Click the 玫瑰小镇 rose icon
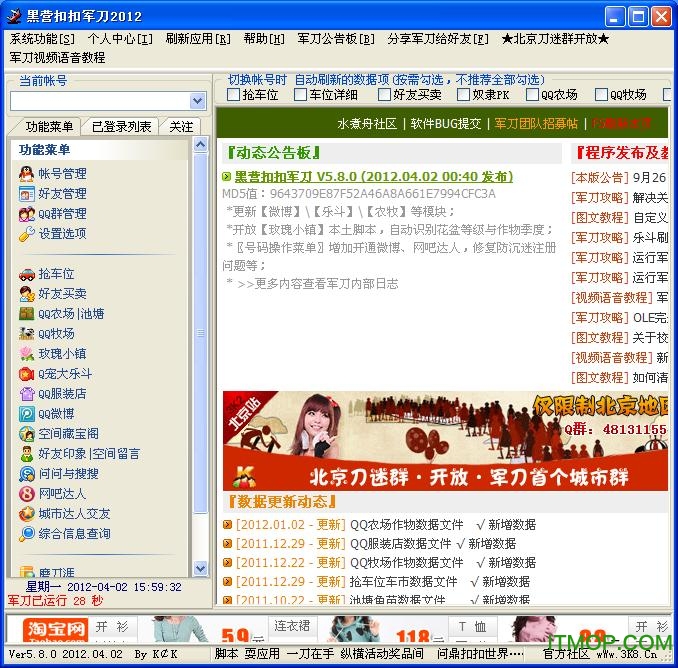Viewport: 678px width, 668px height. (x=27, y=353)
